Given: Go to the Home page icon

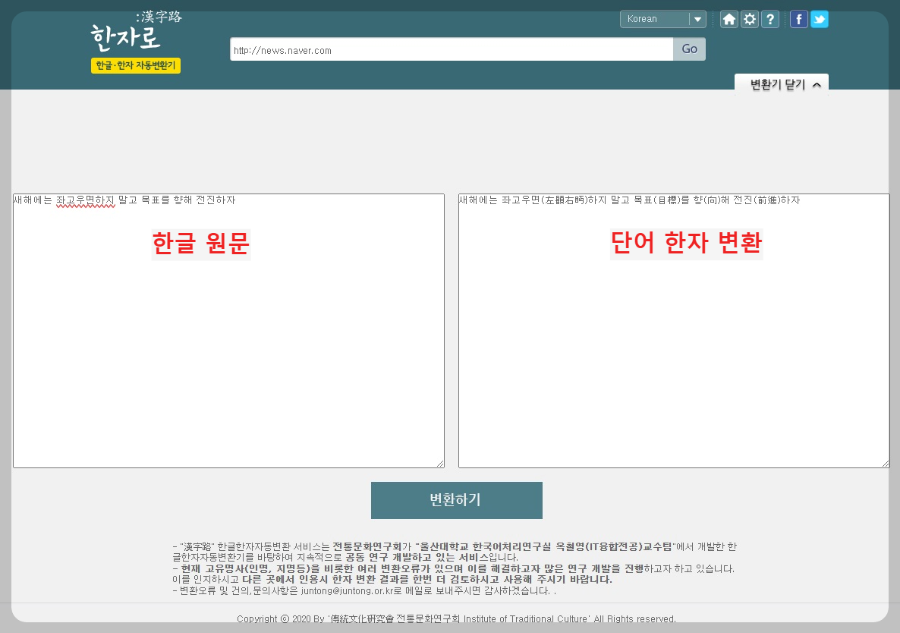Looking at the screenshot, I should [x=731, y=18].
